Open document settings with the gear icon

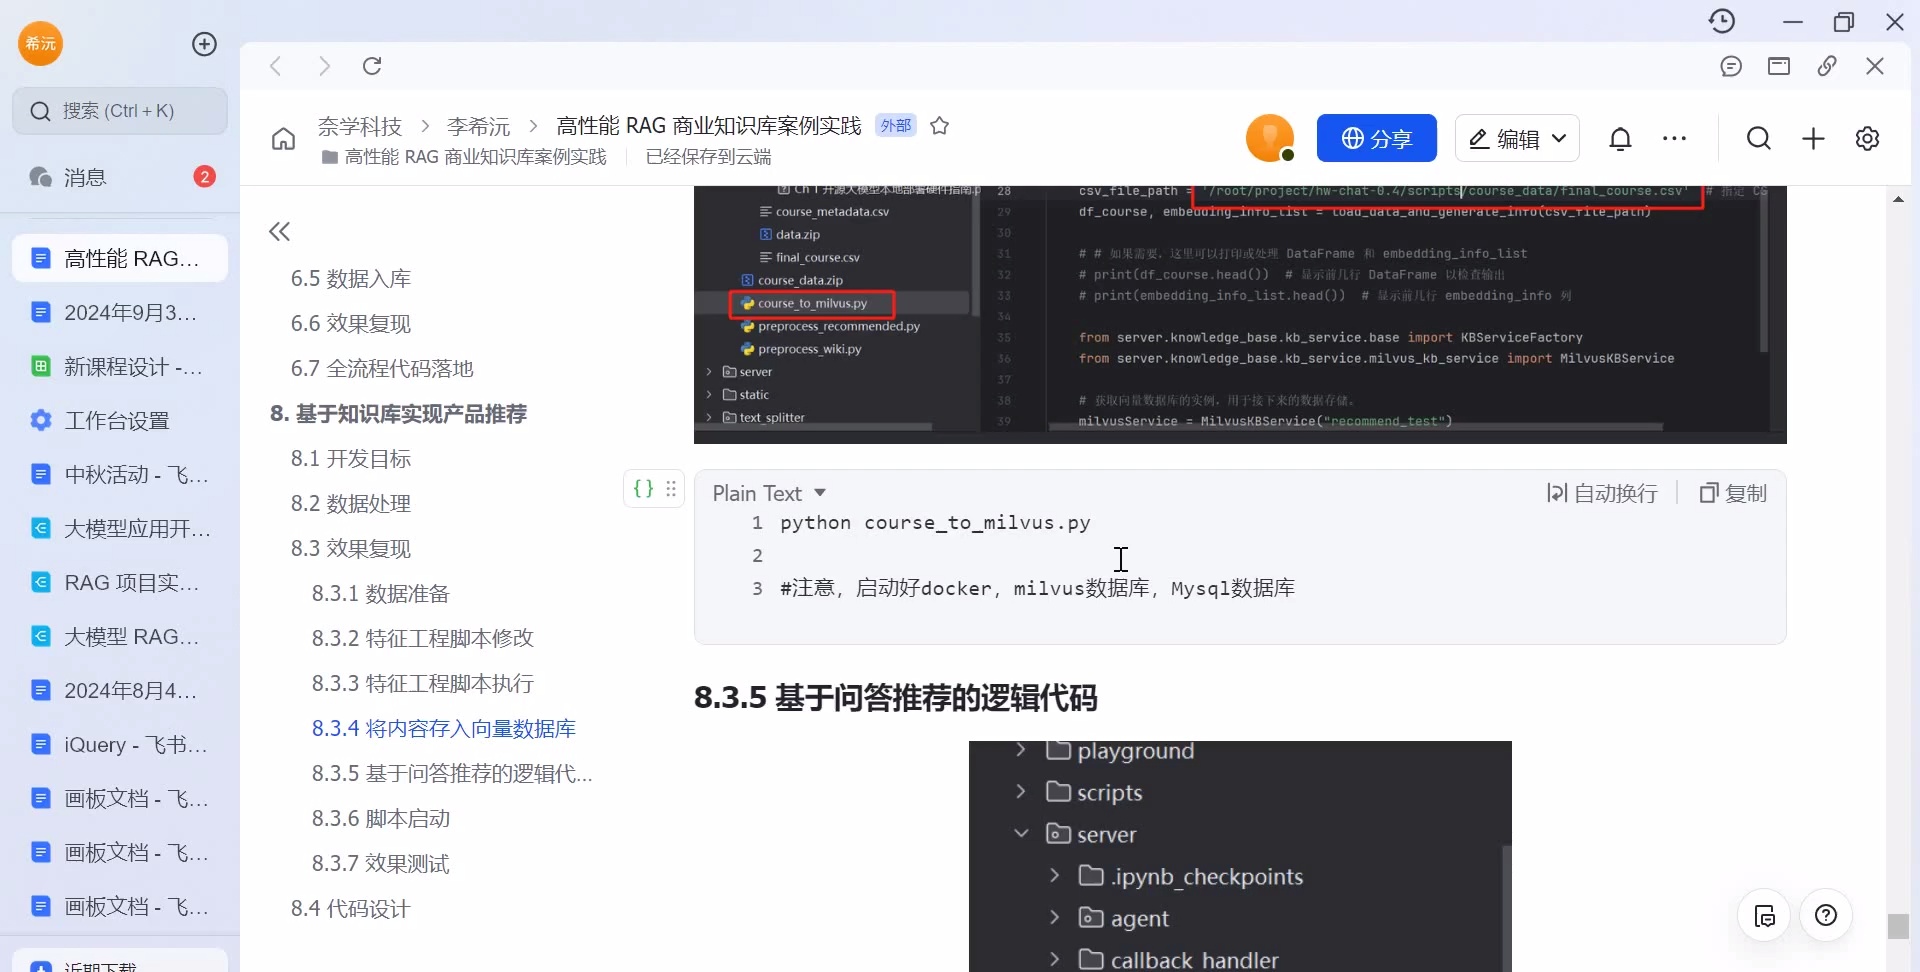(x=1868, y=138)
